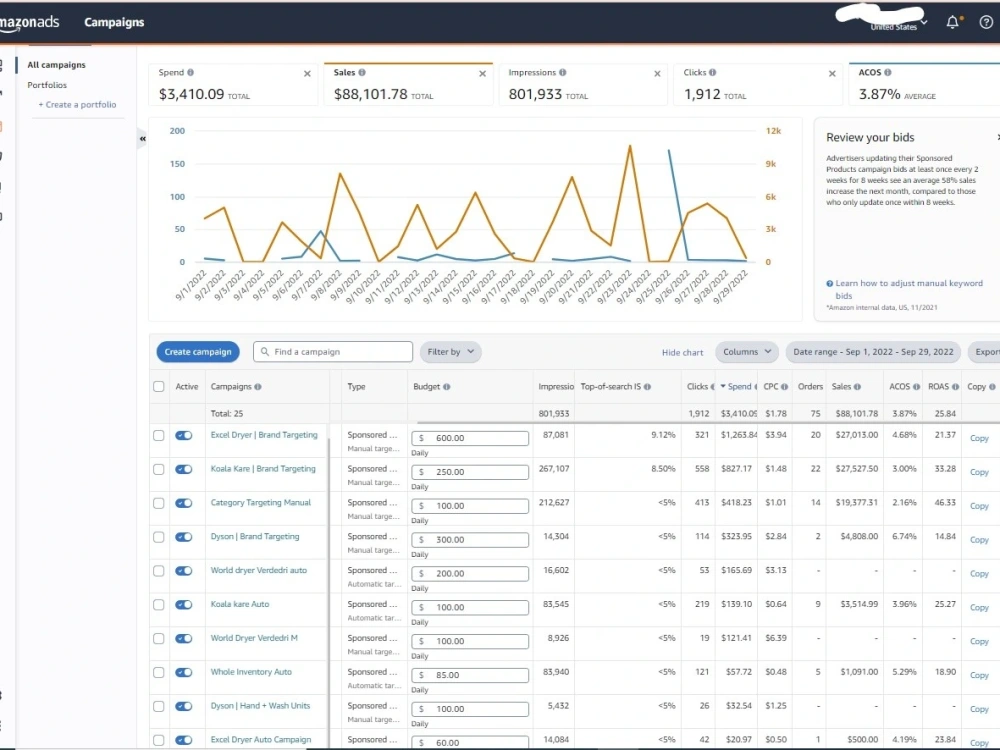Remove the Spend metric card

pos(307,74)
